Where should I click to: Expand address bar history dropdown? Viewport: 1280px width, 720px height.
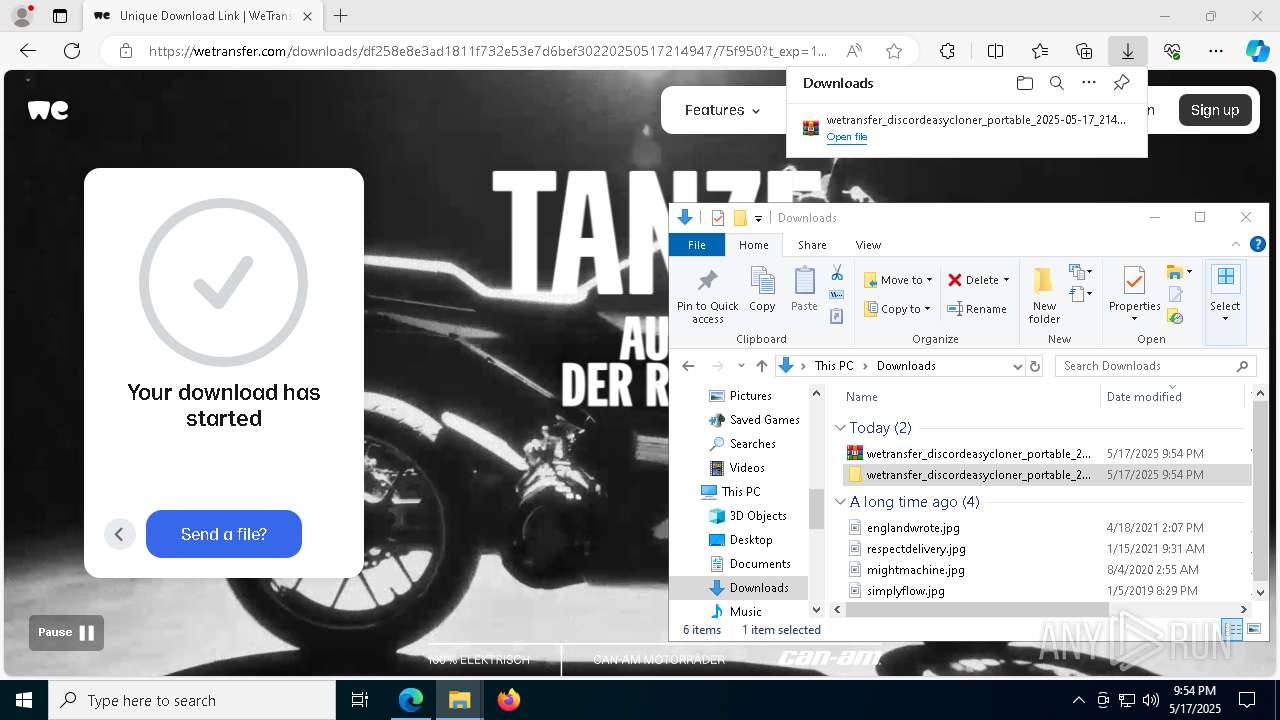click(1018, 366)
